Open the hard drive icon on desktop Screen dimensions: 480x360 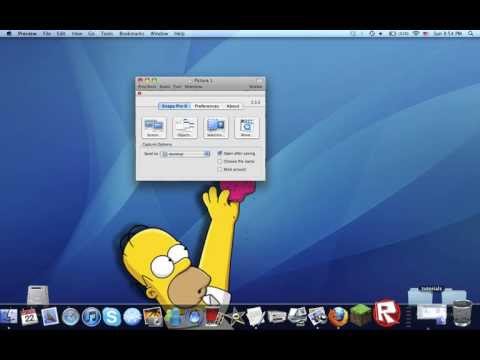(x=38, y=295)
